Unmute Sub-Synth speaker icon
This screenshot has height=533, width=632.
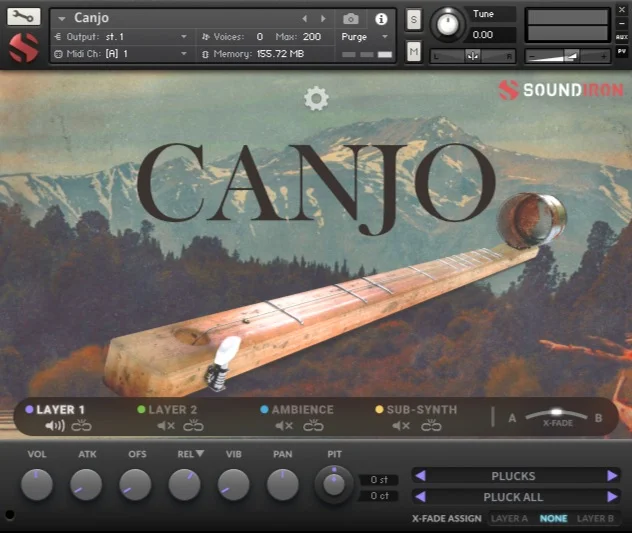coord(401,426)
